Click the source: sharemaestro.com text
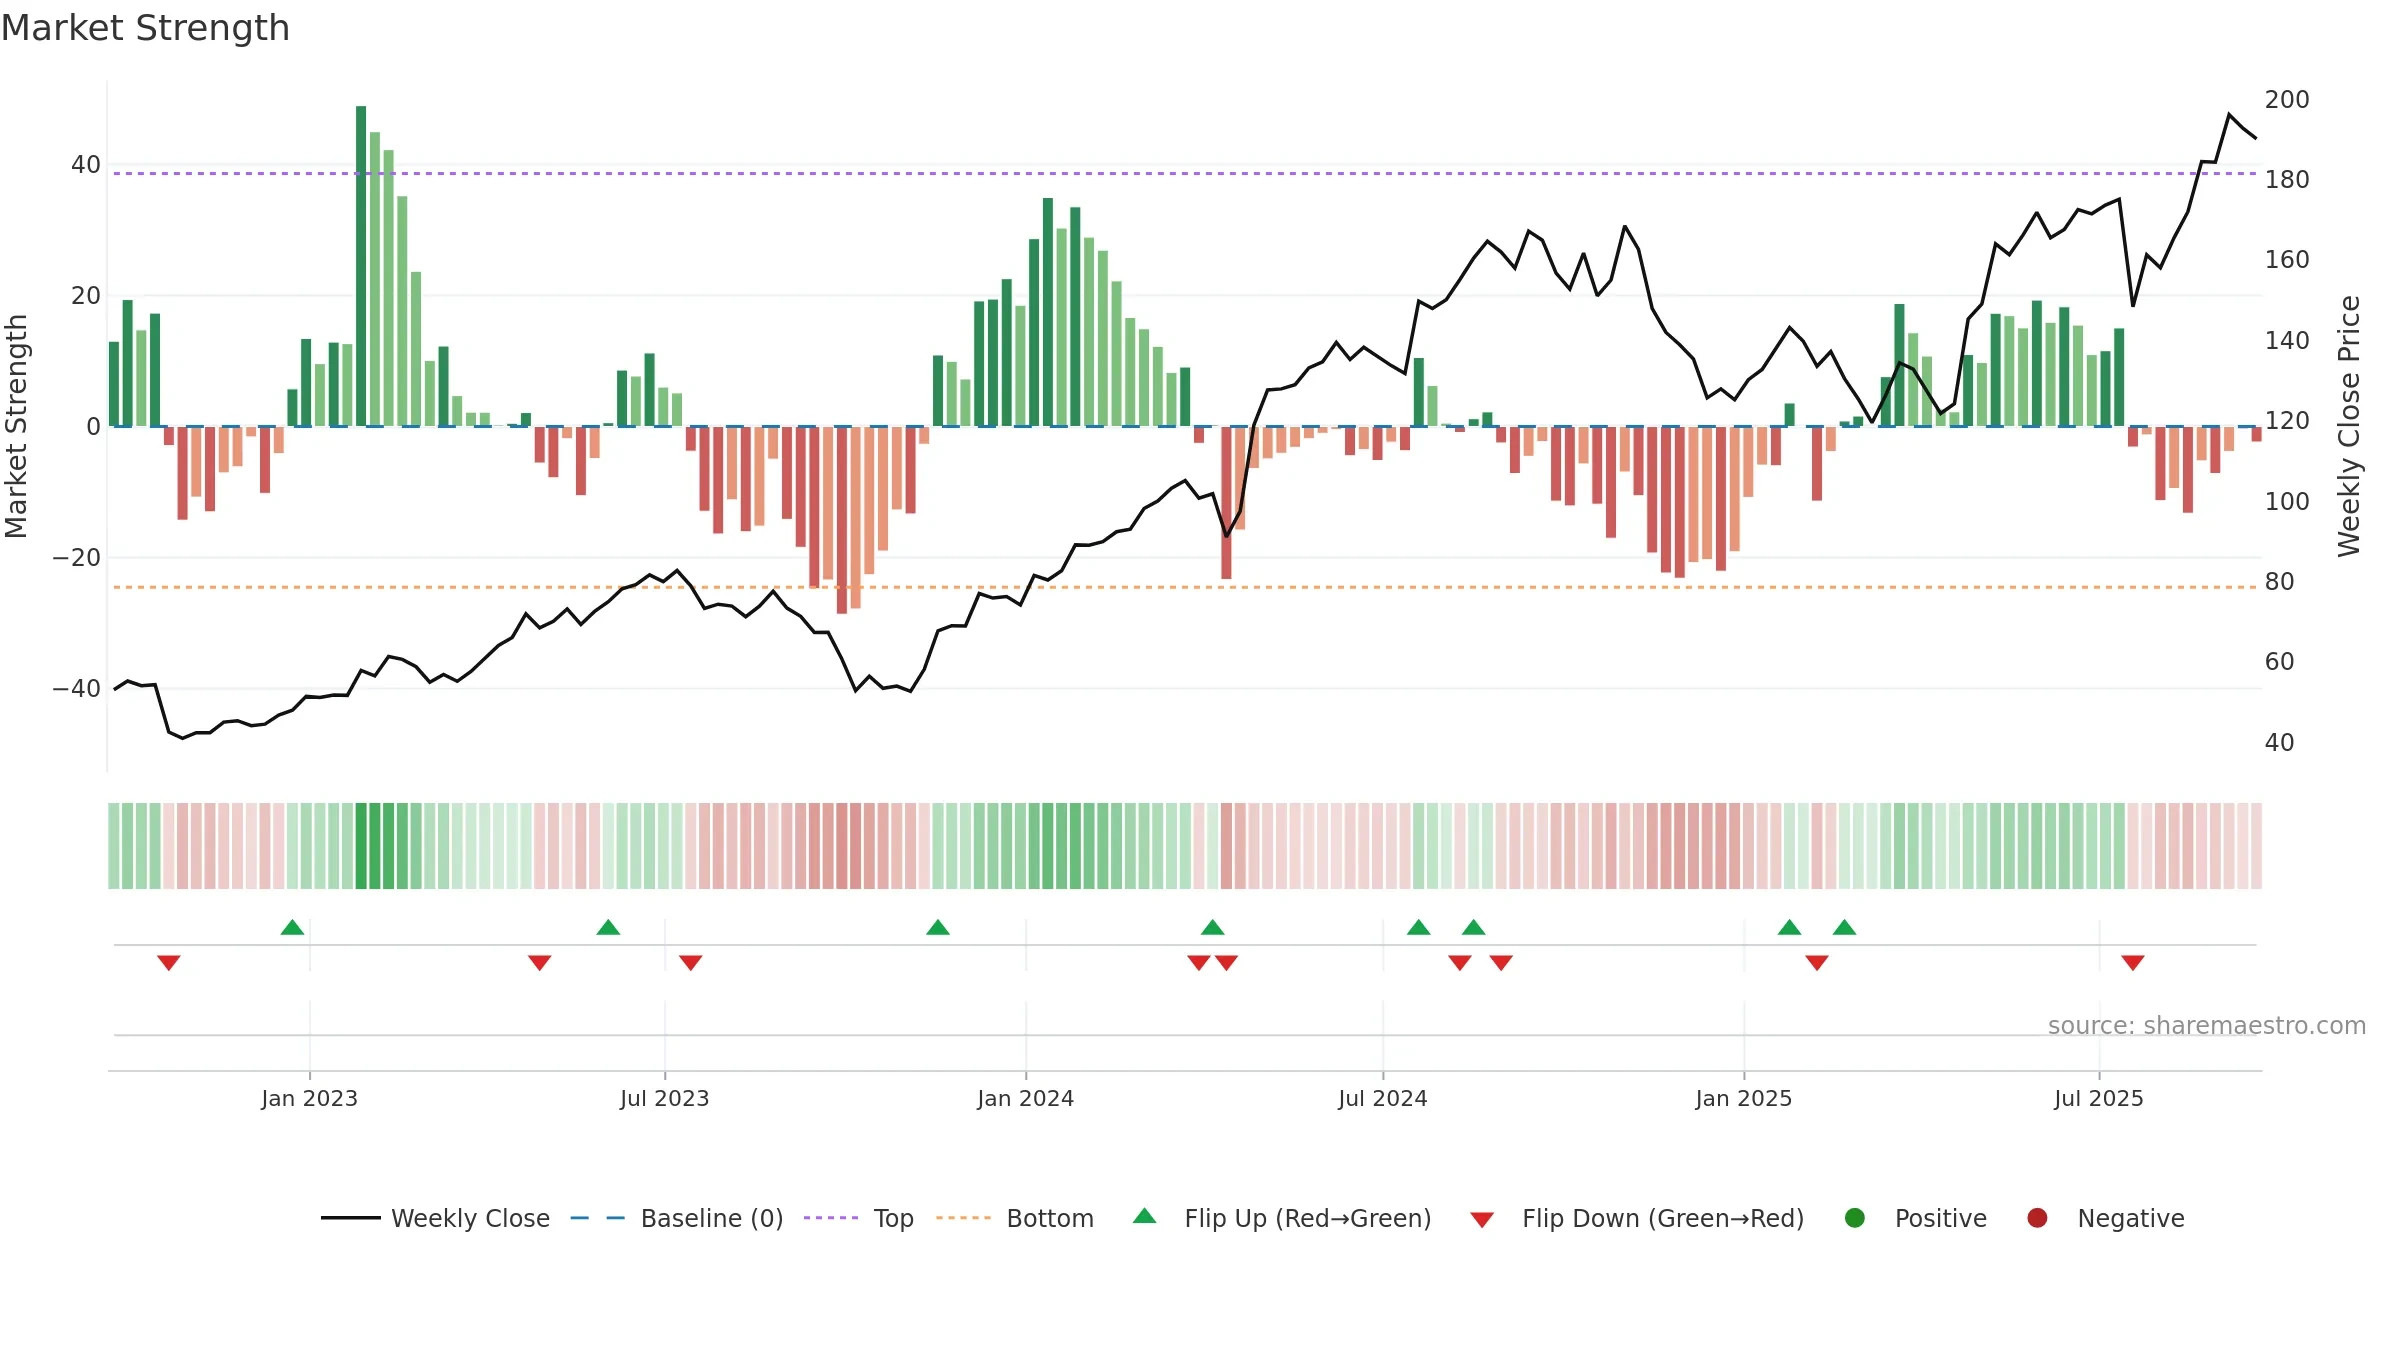 pyautogui.click(x=2207, y=1025)
